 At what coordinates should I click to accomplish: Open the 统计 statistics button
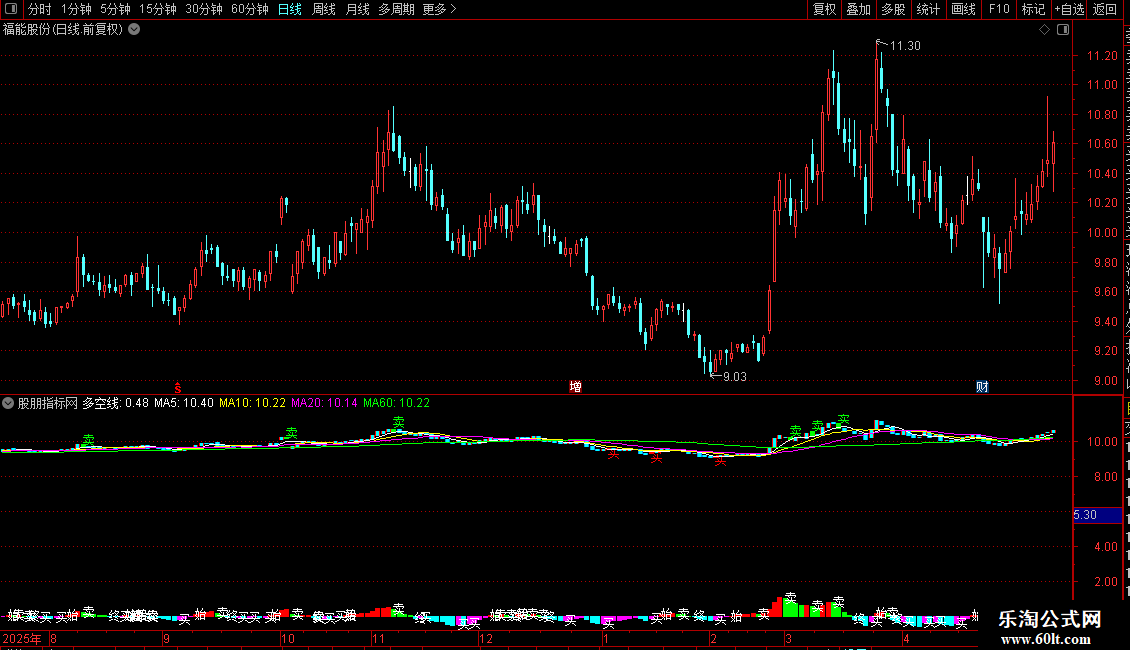927,9
